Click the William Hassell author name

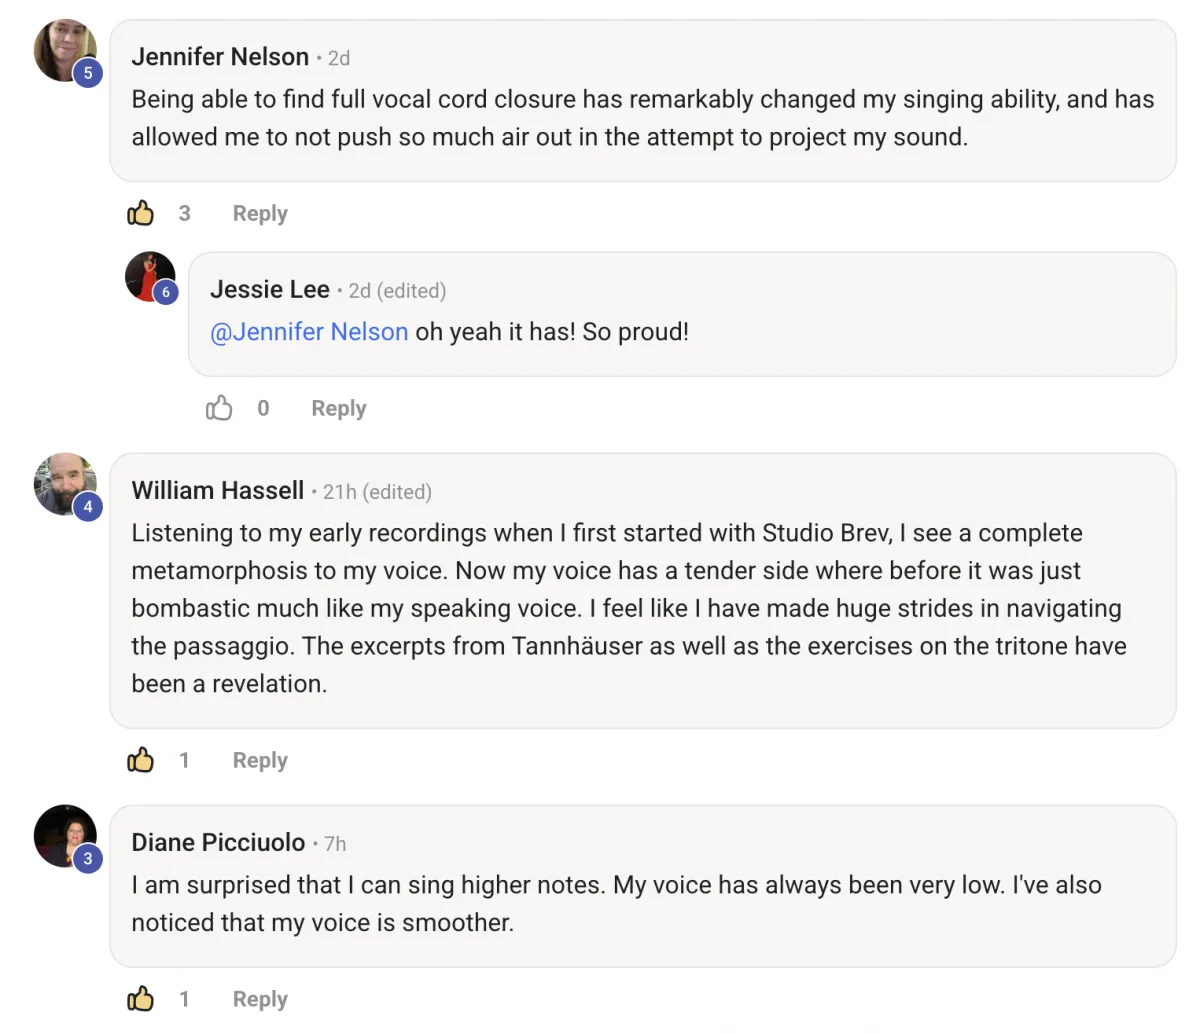218,491
